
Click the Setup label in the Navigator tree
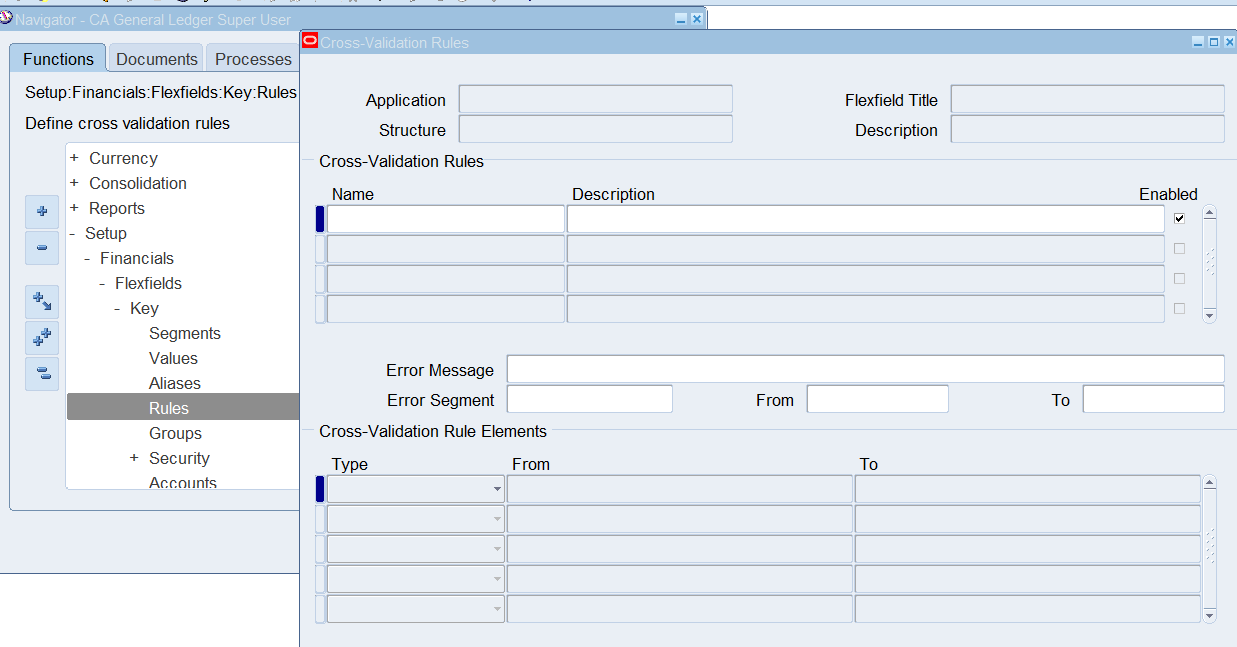pyautogui.click(x=106, y=233)
